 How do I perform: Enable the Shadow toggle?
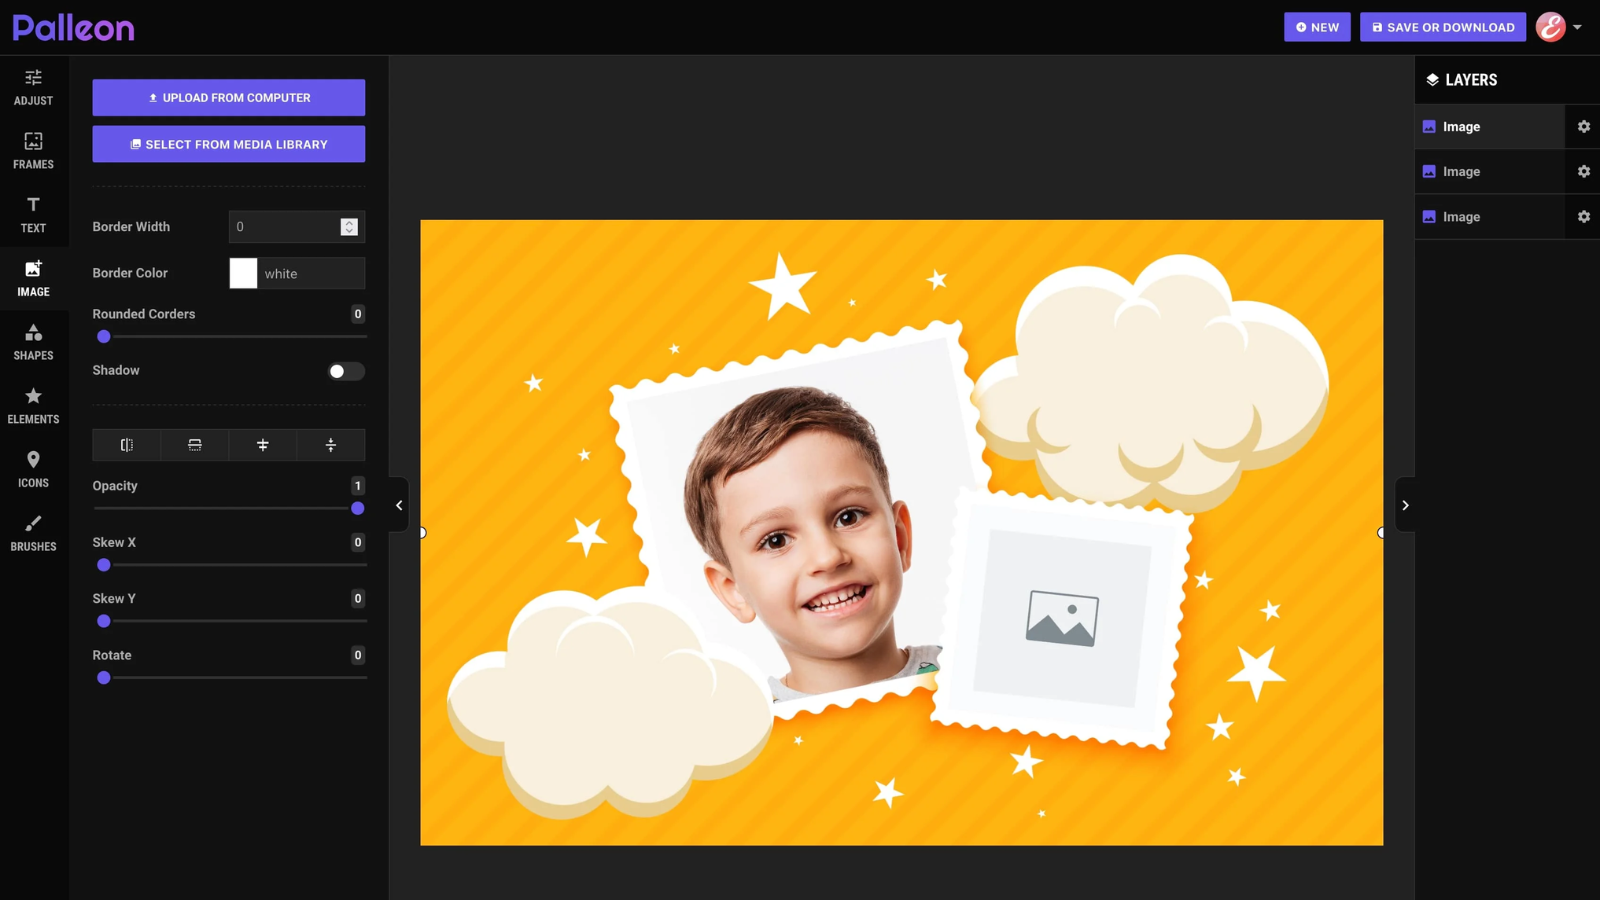point(345,371)
